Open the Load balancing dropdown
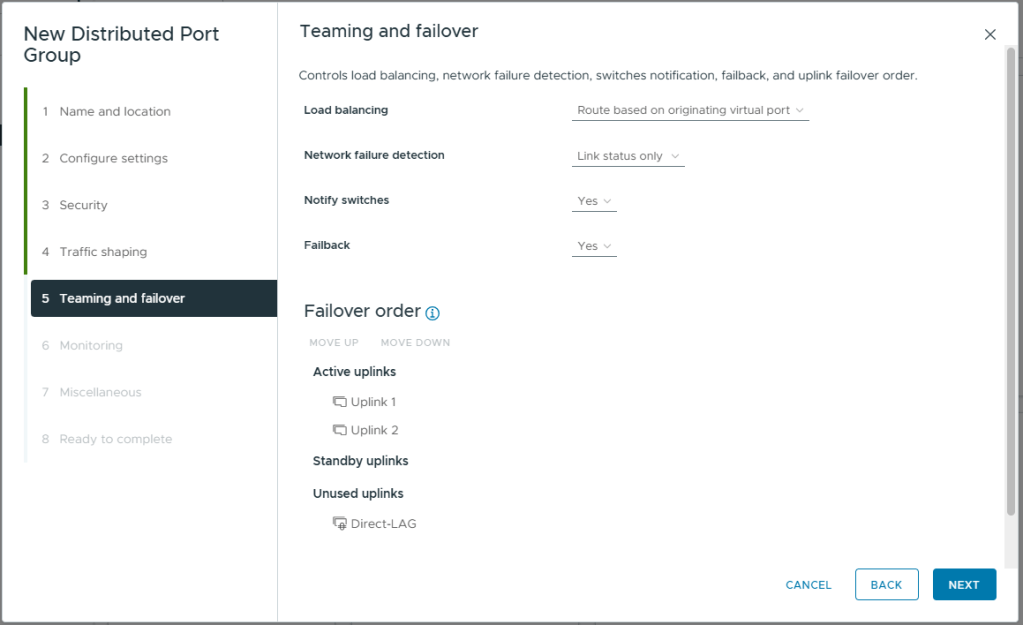The width and height of the screenshot is (1023, 625). (690, 110)
